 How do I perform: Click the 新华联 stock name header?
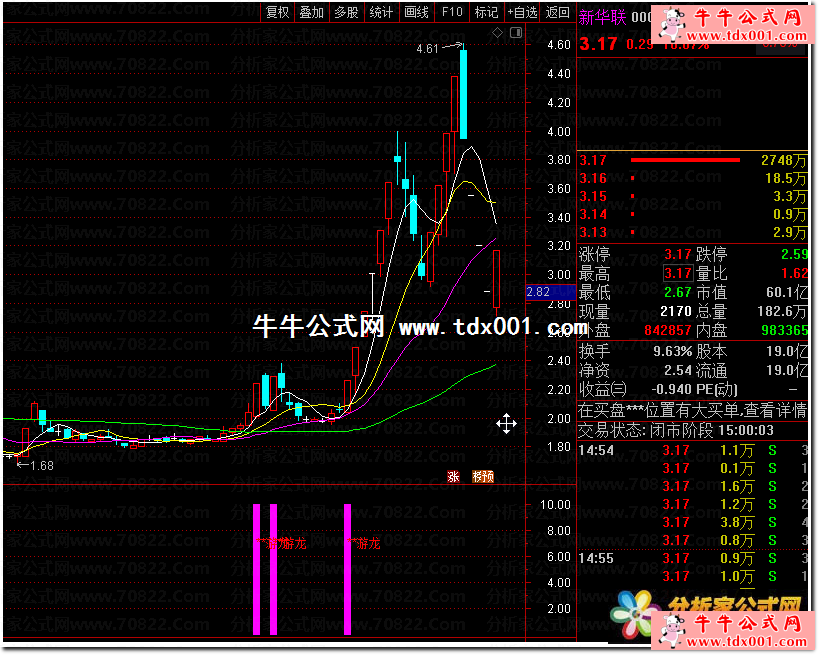602,17
